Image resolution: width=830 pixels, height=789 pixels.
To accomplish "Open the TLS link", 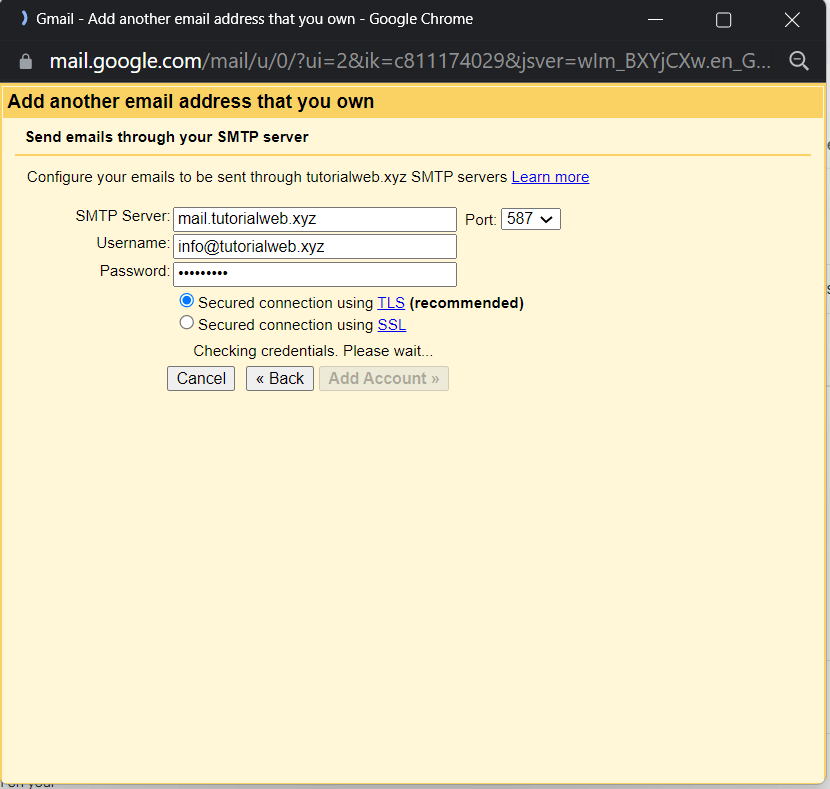I will tap(390, 302).
